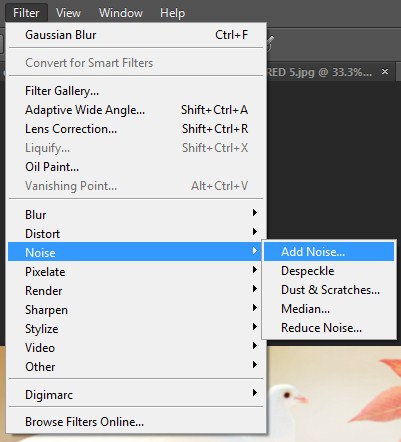
Task: Expand the Stylize submenu
Action: pyautogui.click(x=136, y=328)
